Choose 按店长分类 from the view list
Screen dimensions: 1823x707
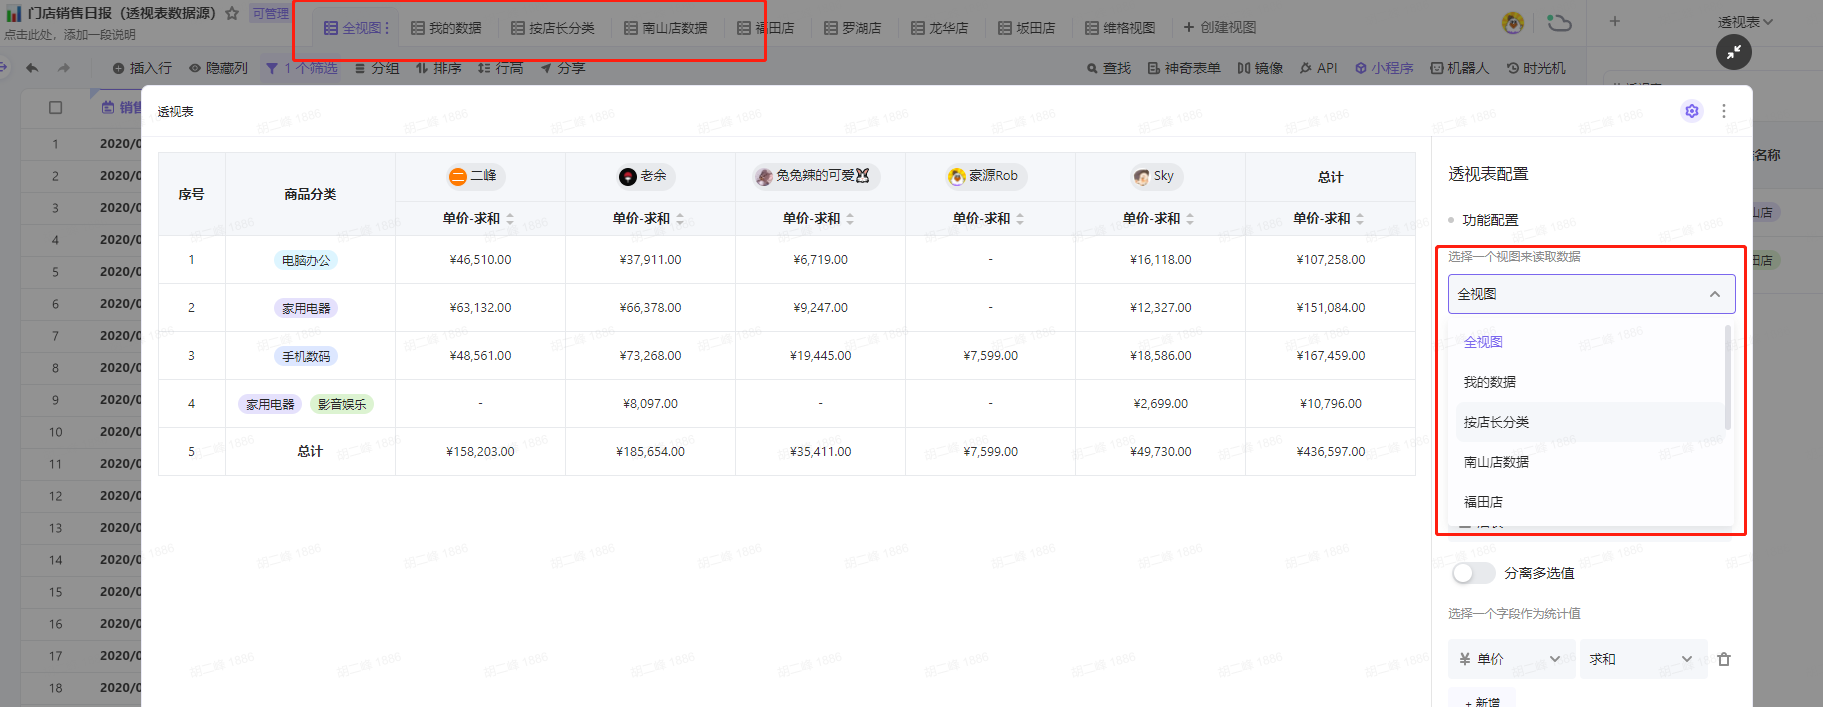pos(1496,422)
